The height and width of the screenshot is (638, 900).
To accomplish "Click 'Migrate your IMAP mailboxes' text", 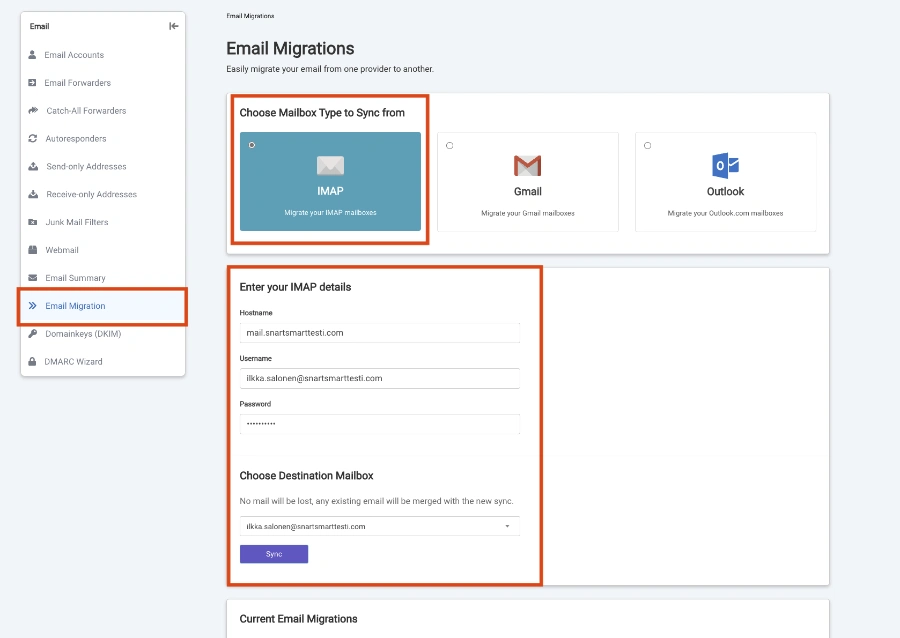I will click(330, 212).
